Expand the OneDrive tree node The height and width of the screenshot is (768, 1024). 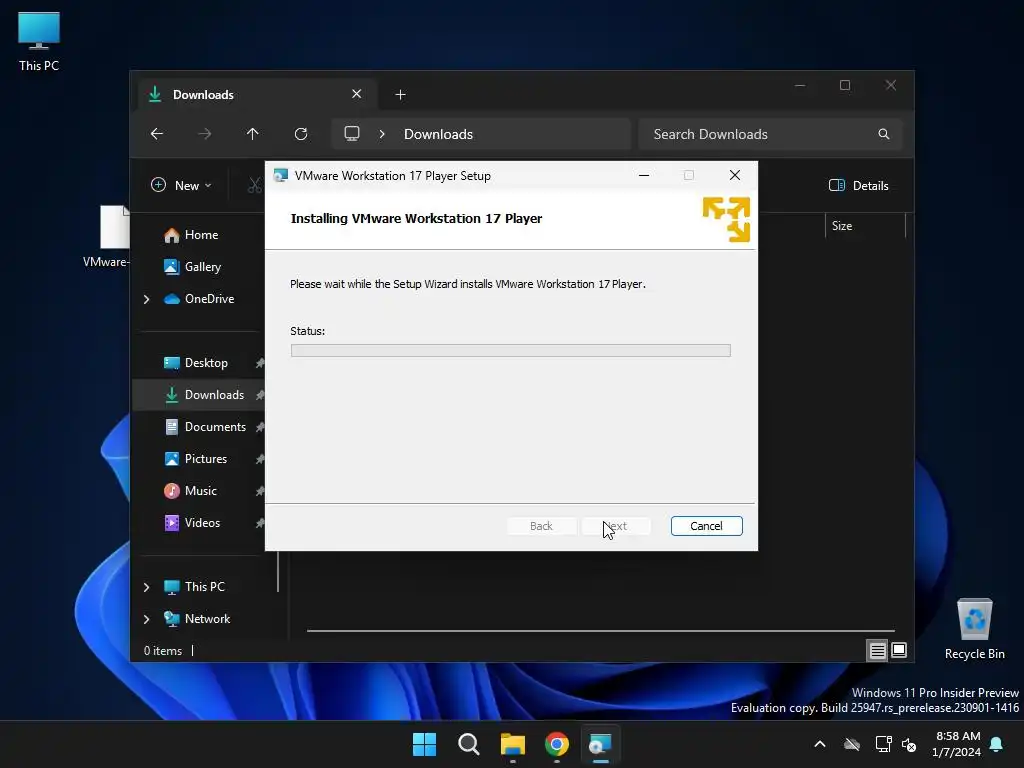(146, 299)
